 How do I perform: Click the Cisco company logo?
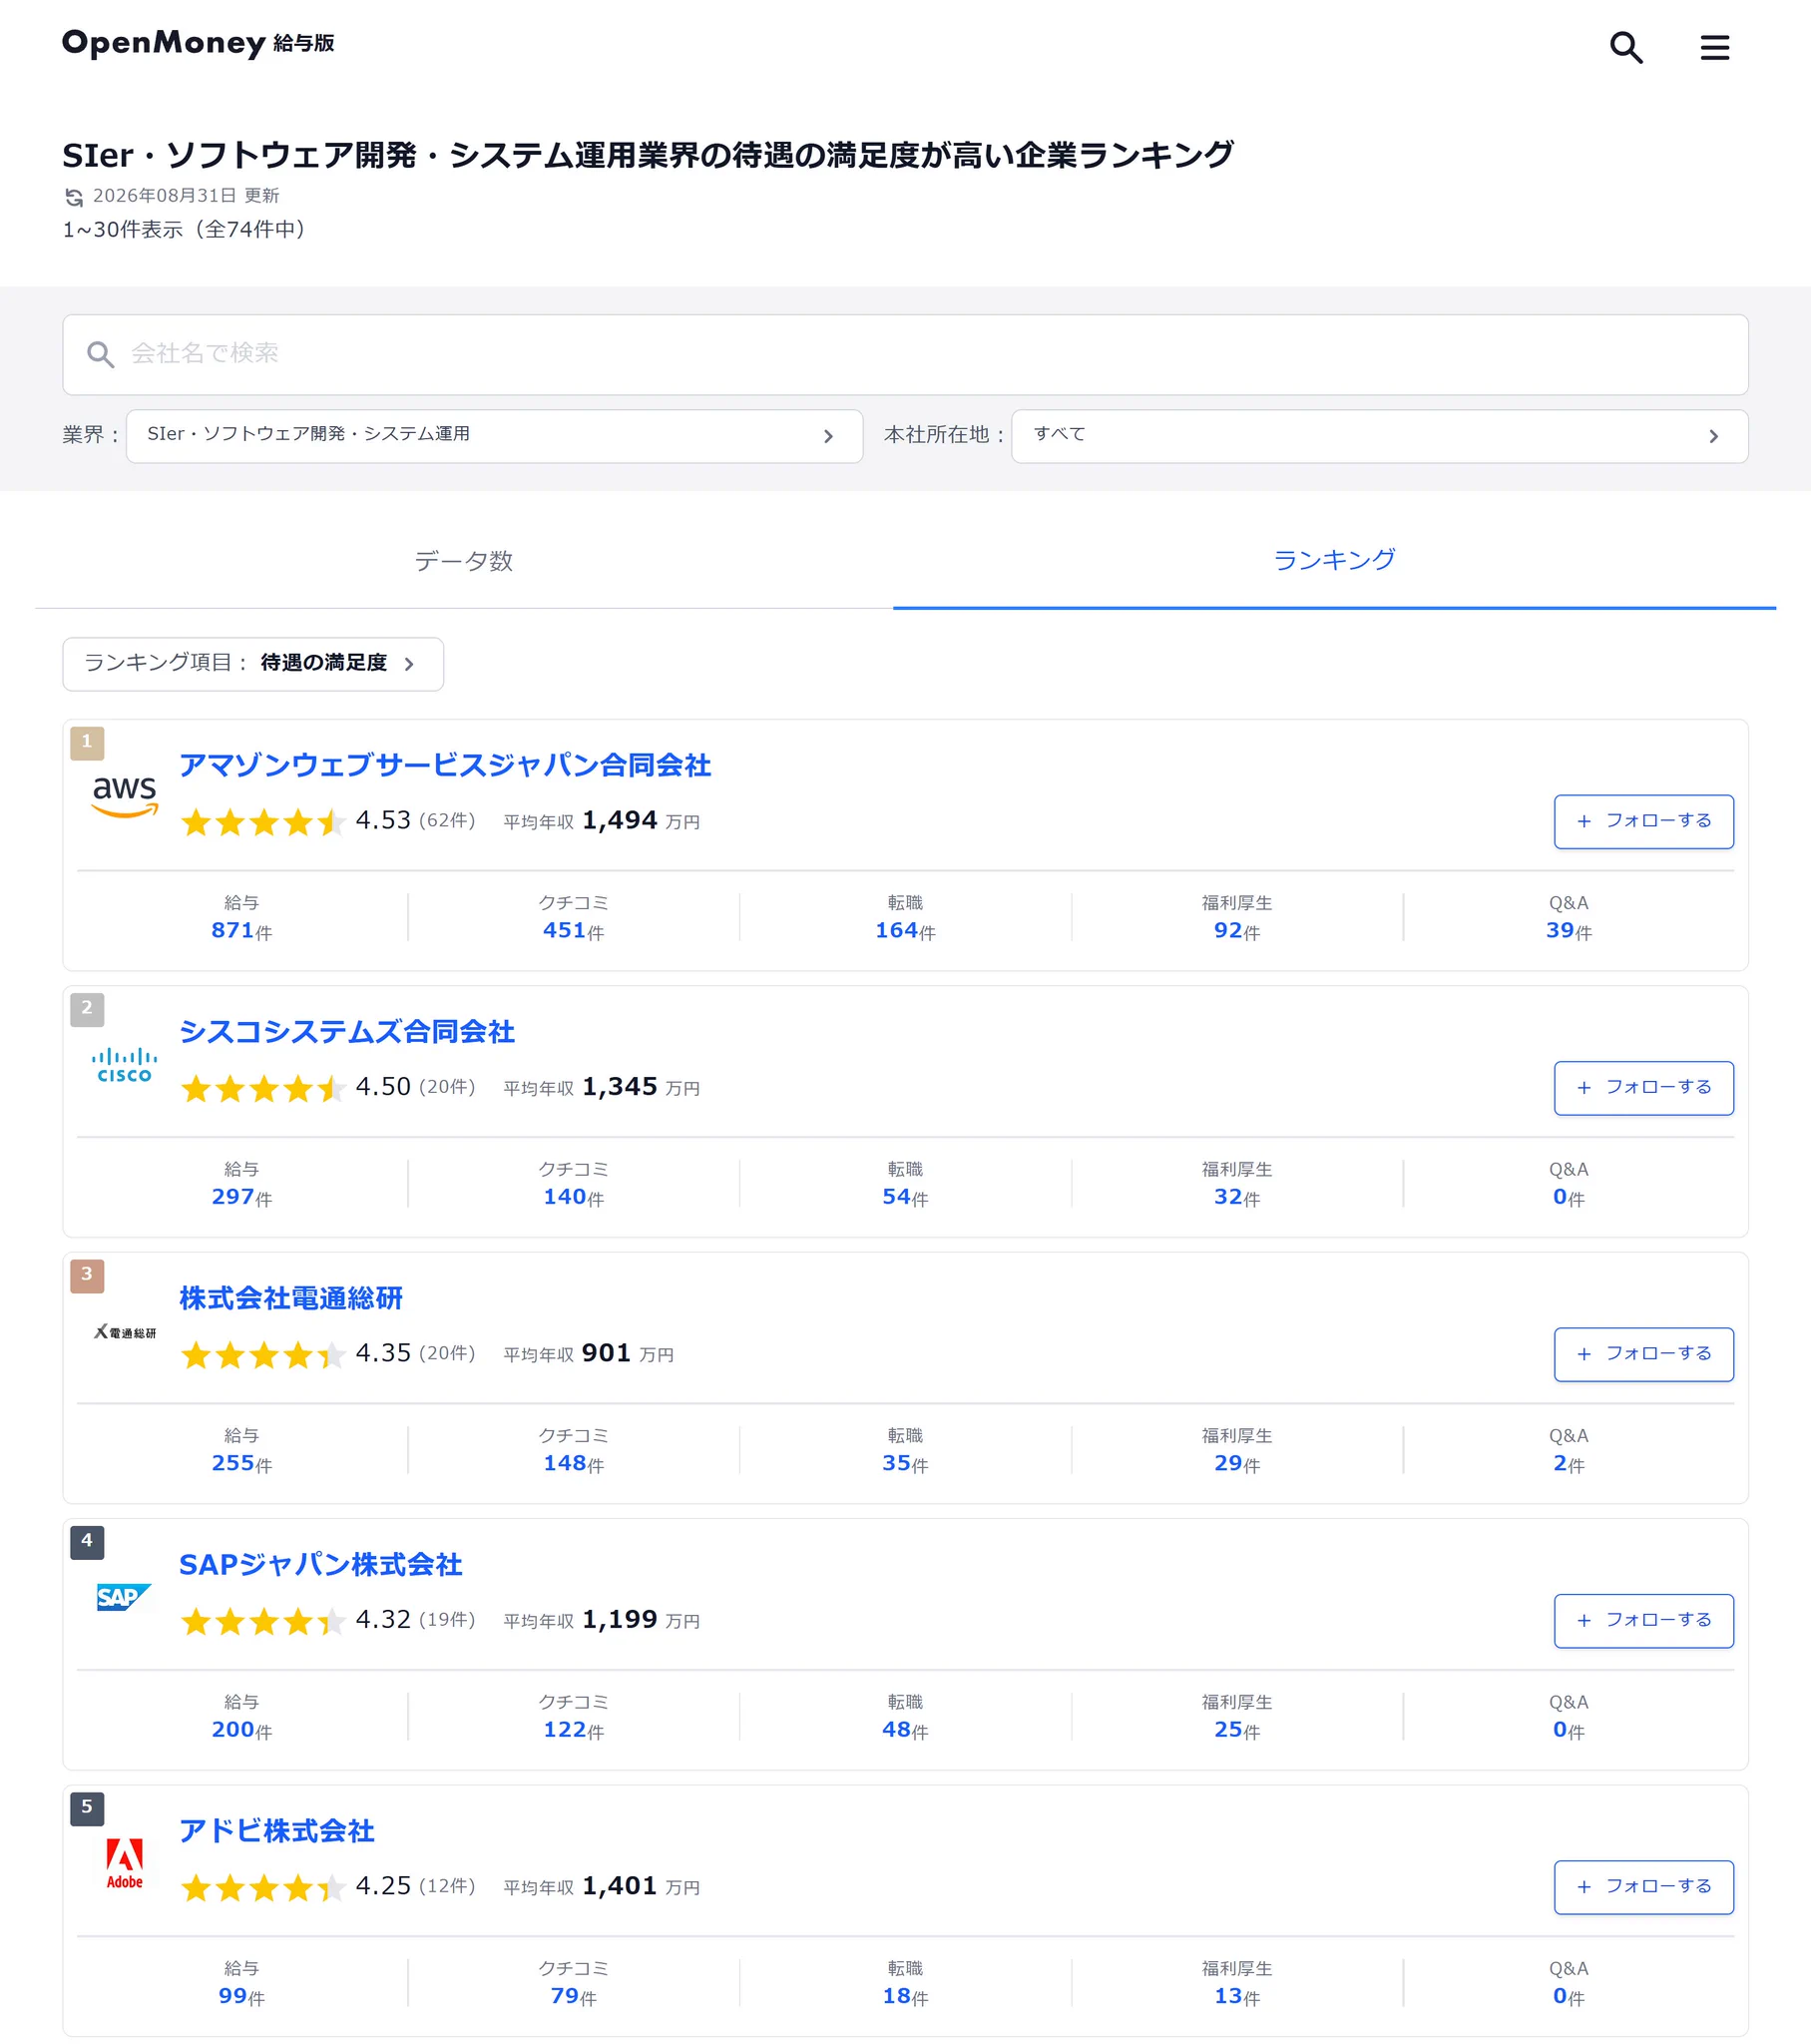[x=125, y=1064]
